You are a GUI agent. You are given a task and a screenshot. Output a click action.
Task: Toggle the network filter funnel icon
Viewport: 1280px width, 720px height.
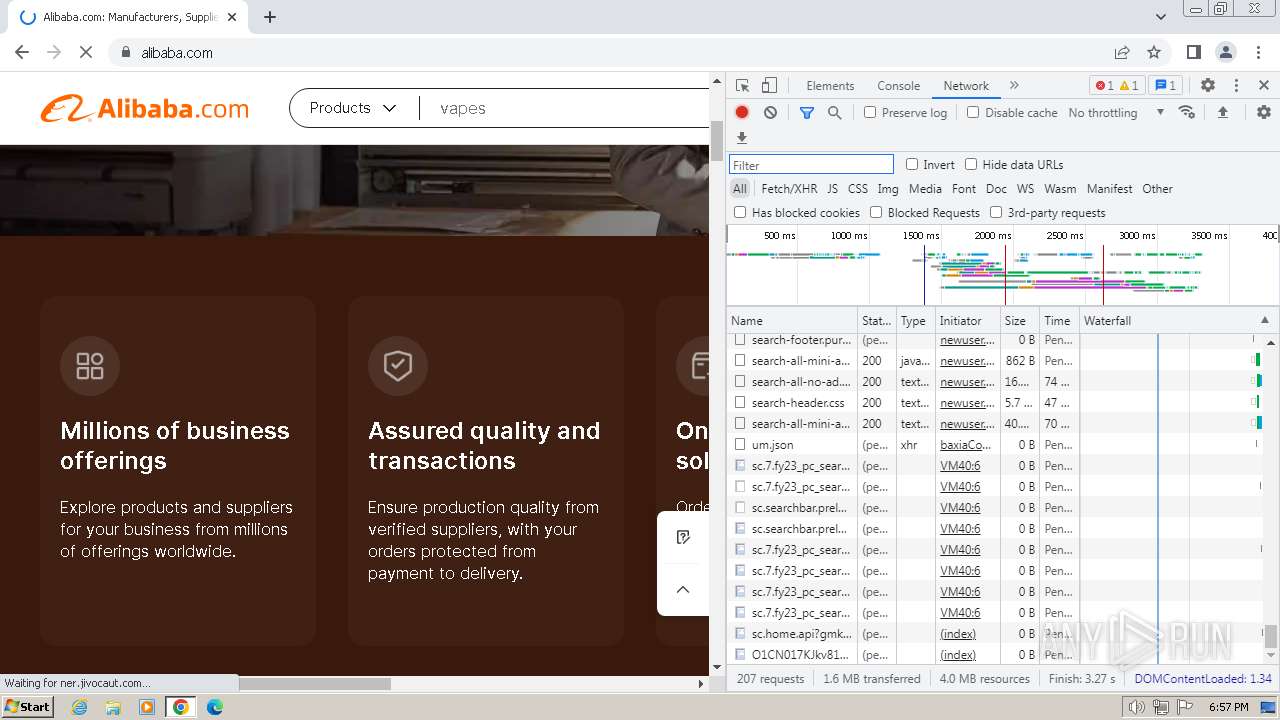(807, 113)
